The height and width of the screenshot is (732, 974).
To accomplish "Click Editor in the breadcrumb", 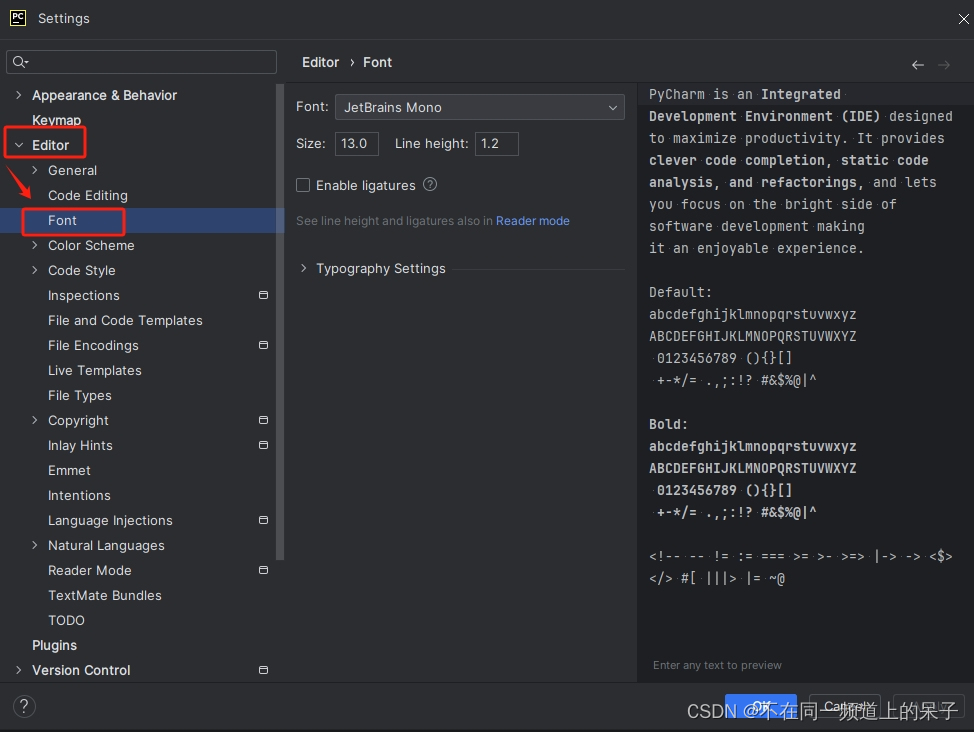I will (321, 62).
